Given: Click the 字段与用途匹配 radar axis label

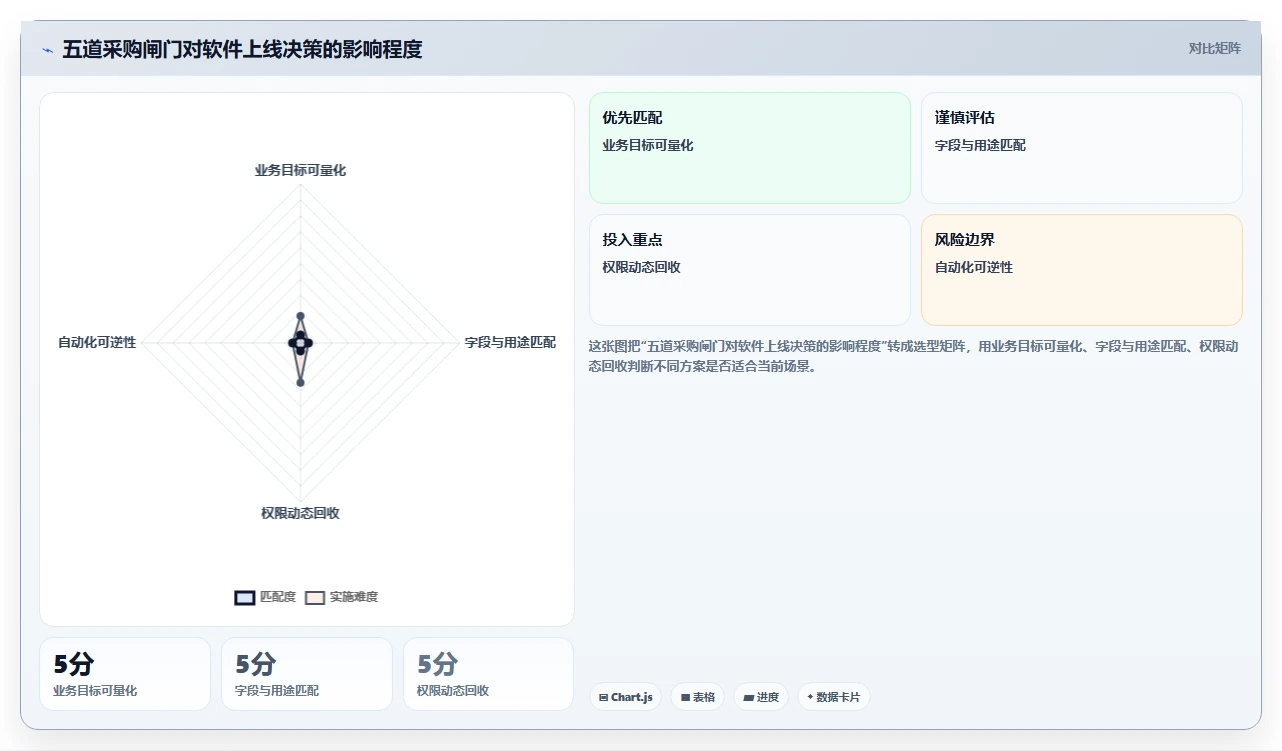Looking at the screenshot, I should pos(510,343).
